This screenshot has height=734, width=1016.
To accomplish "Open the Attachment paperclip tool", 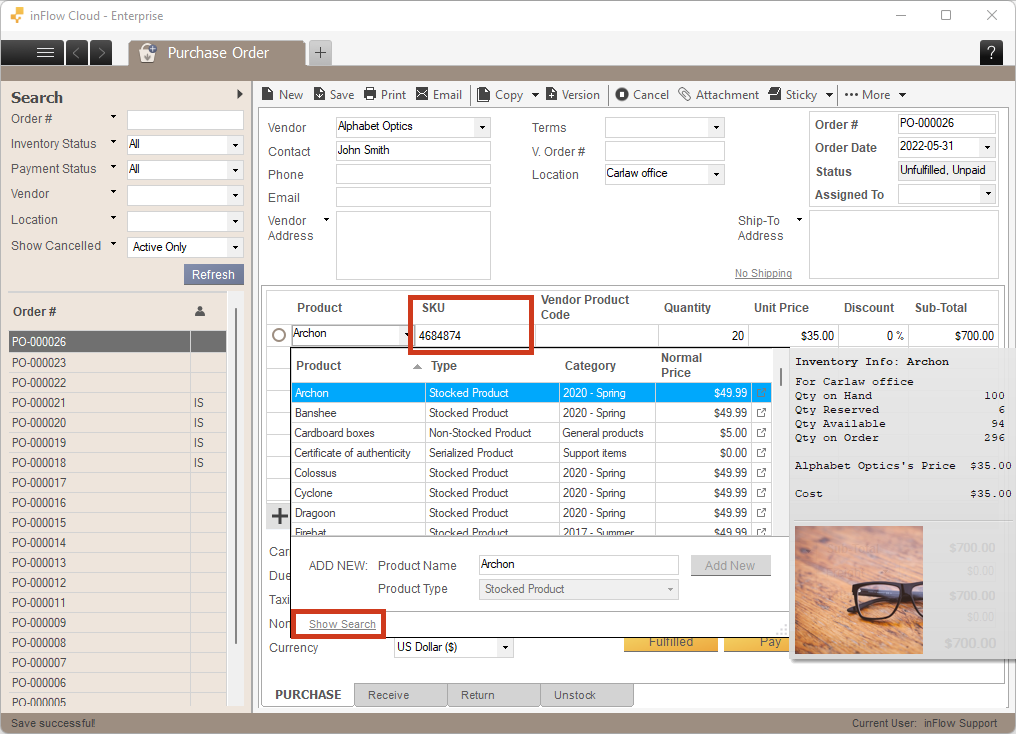I will click(684, 94).
